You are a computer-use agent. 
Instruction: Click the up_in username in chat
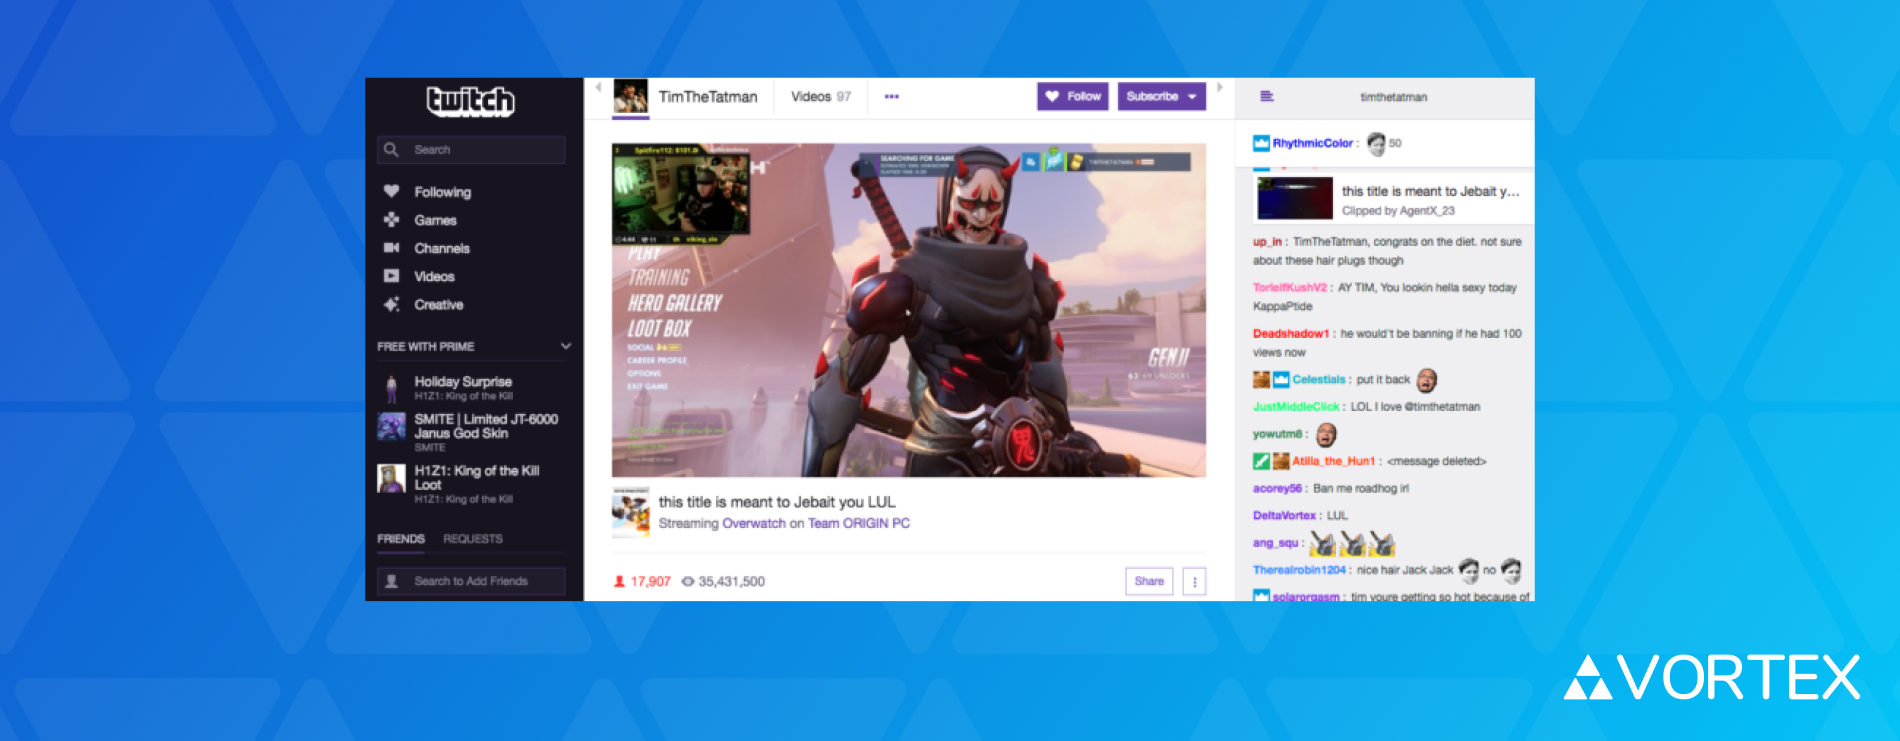click(x=1268, y=242)
